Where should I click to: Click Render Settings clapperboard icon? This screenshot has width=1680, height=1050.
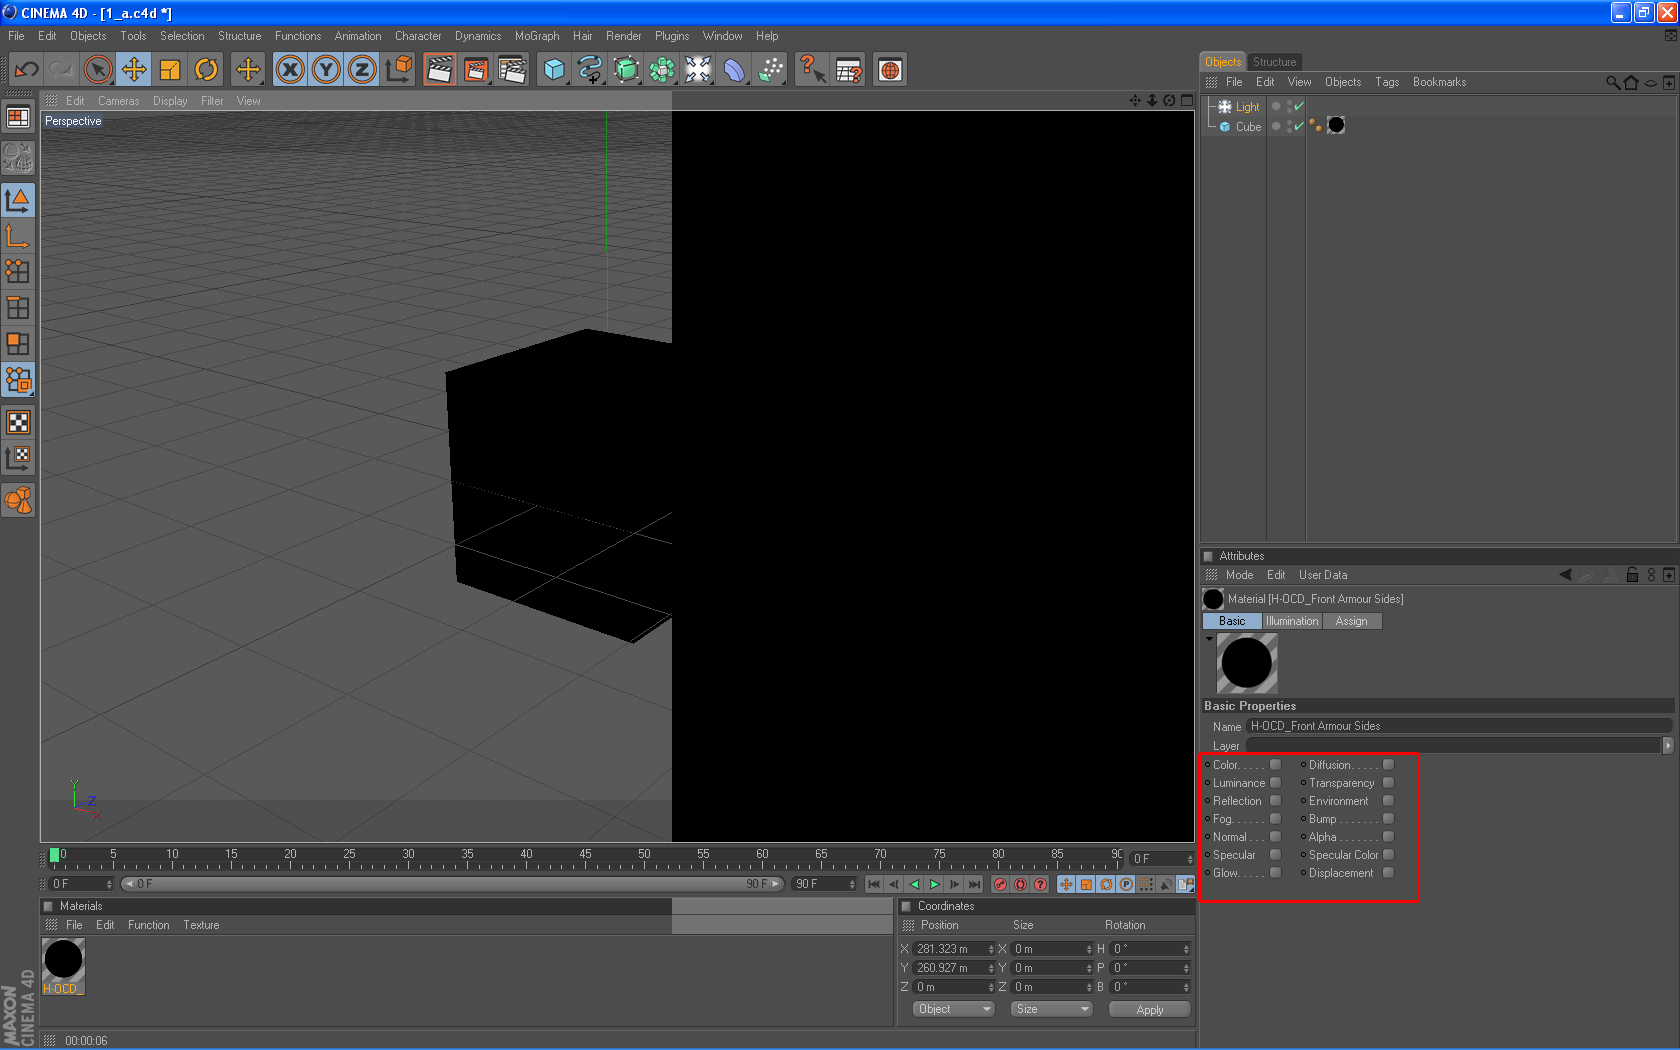click(x=512, y=70)
